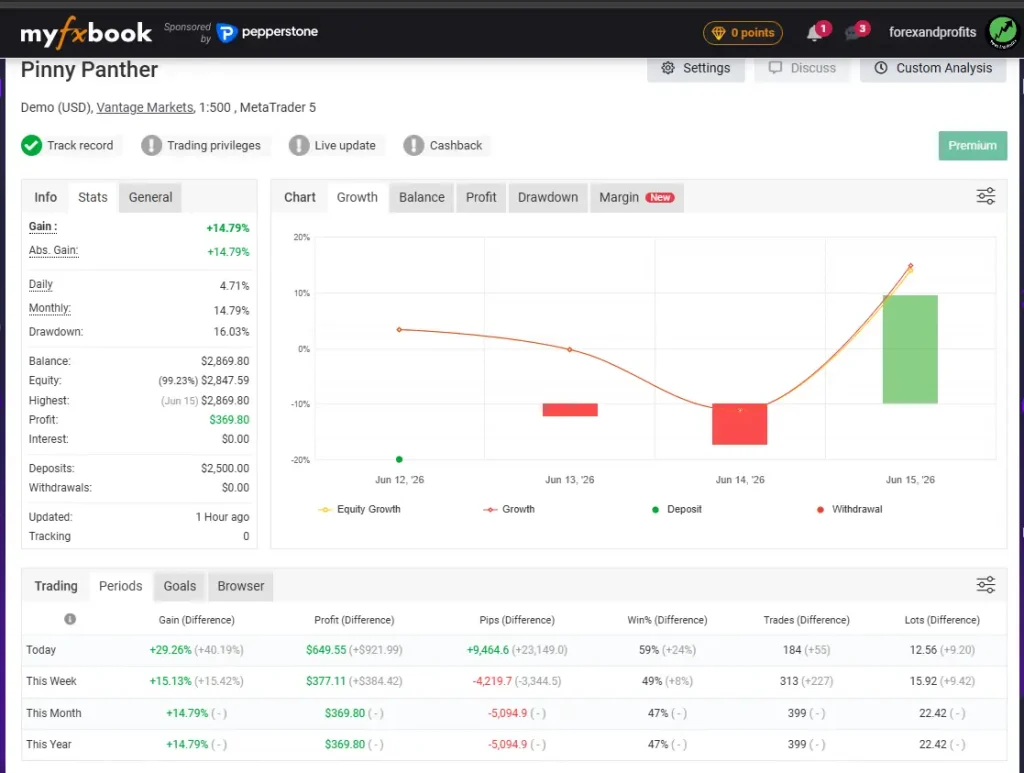
Task: Click the Balance $2,869.80 value
Action: pos(225,361)
